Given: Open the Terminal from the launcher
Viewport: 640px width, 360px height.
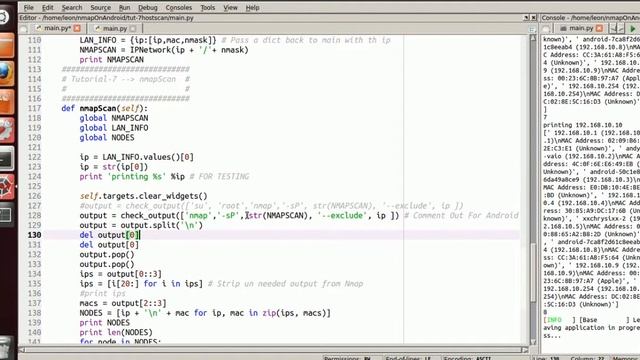Looking at the screenshot, I should [7, 158].
